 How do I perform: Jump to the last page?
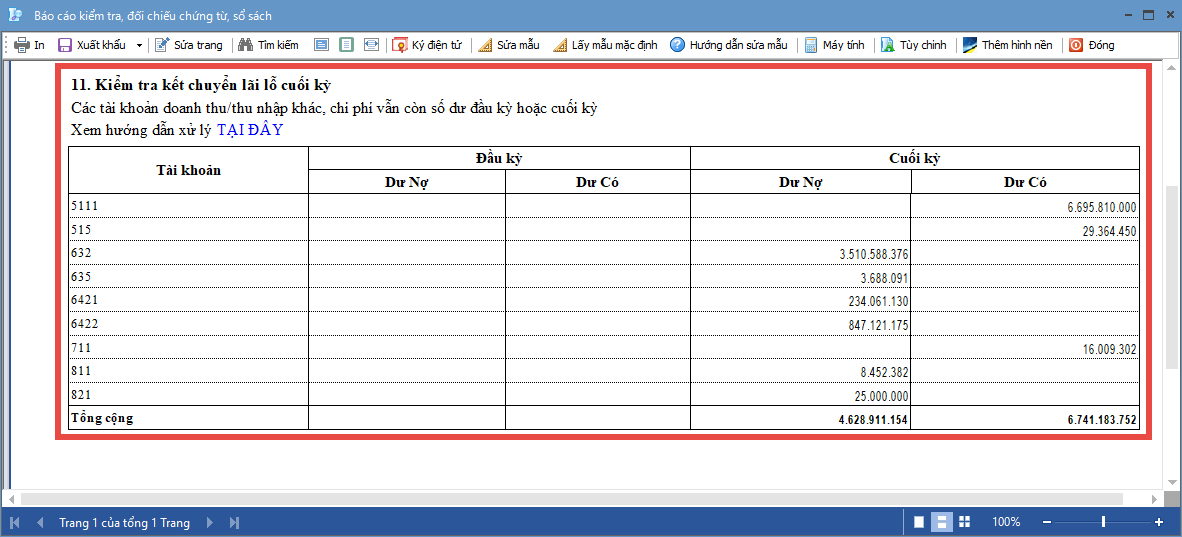tap(234, 522)
